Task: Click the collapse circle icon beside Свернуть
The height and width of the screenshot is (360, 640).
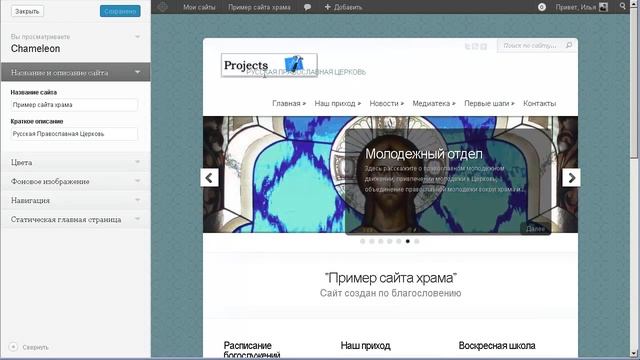Action: [13, 347]
